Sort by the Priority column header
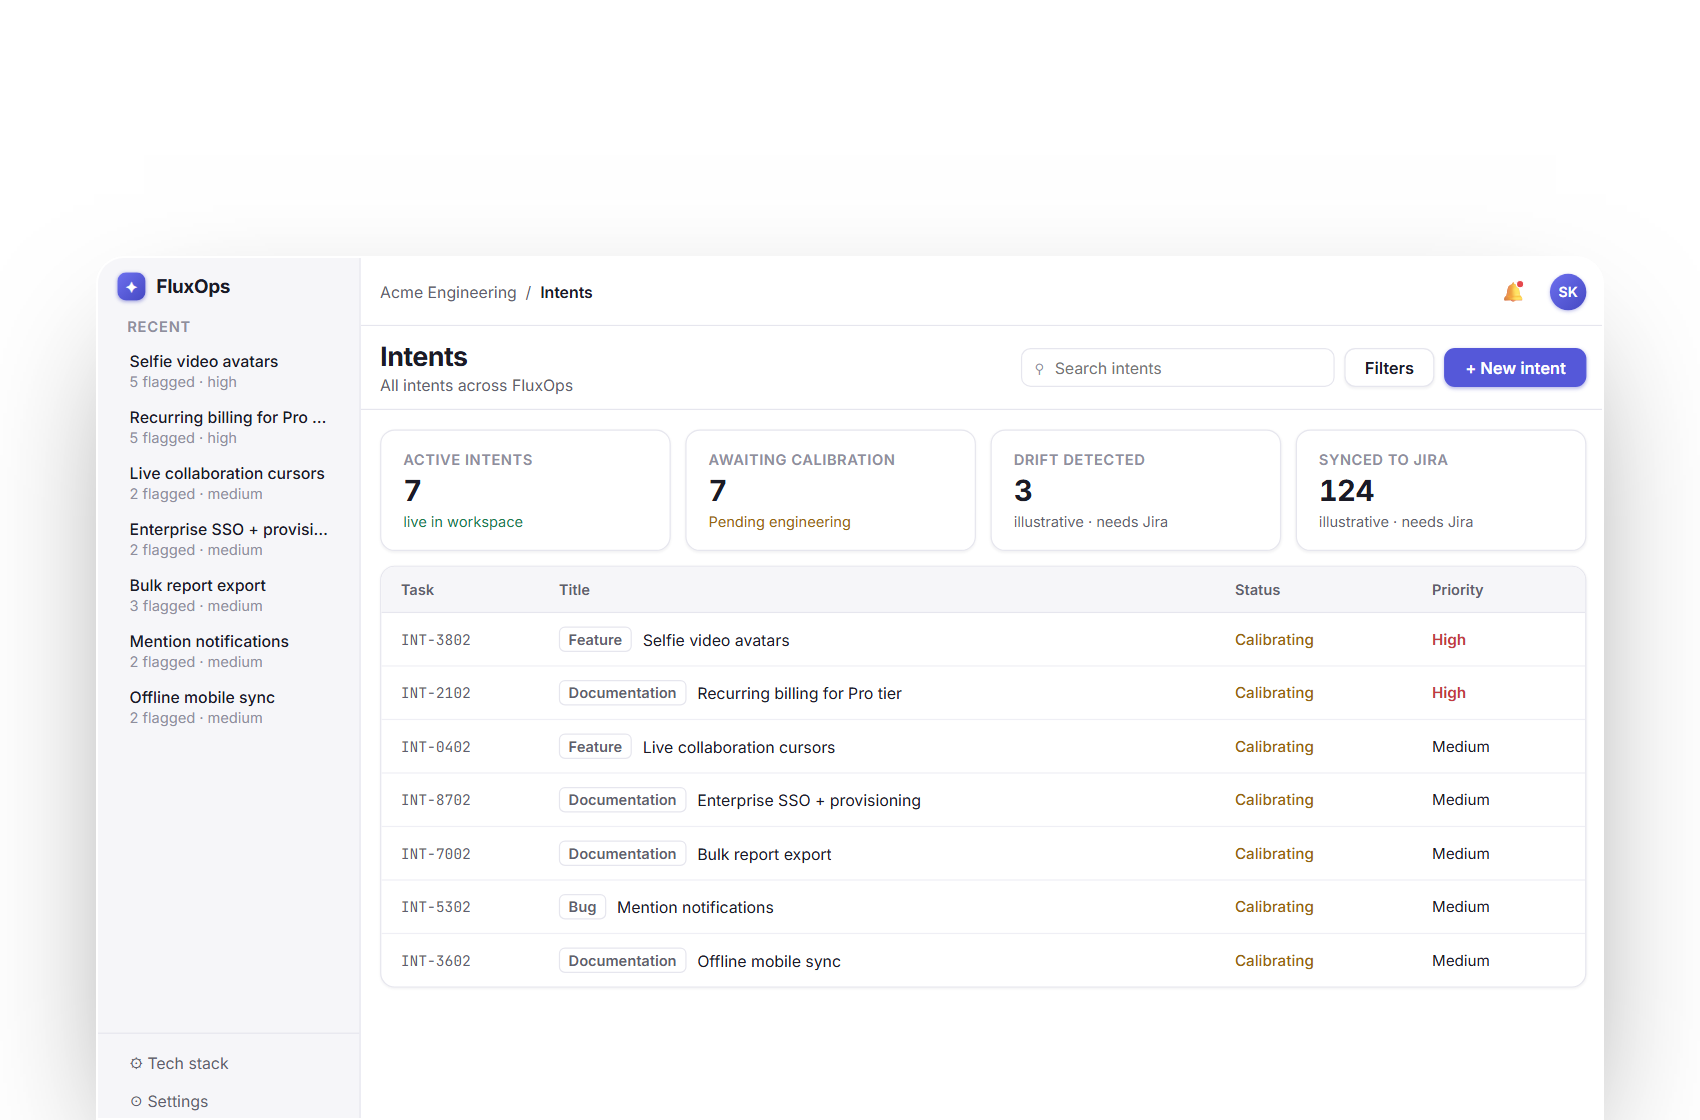 coord(1457,590)
